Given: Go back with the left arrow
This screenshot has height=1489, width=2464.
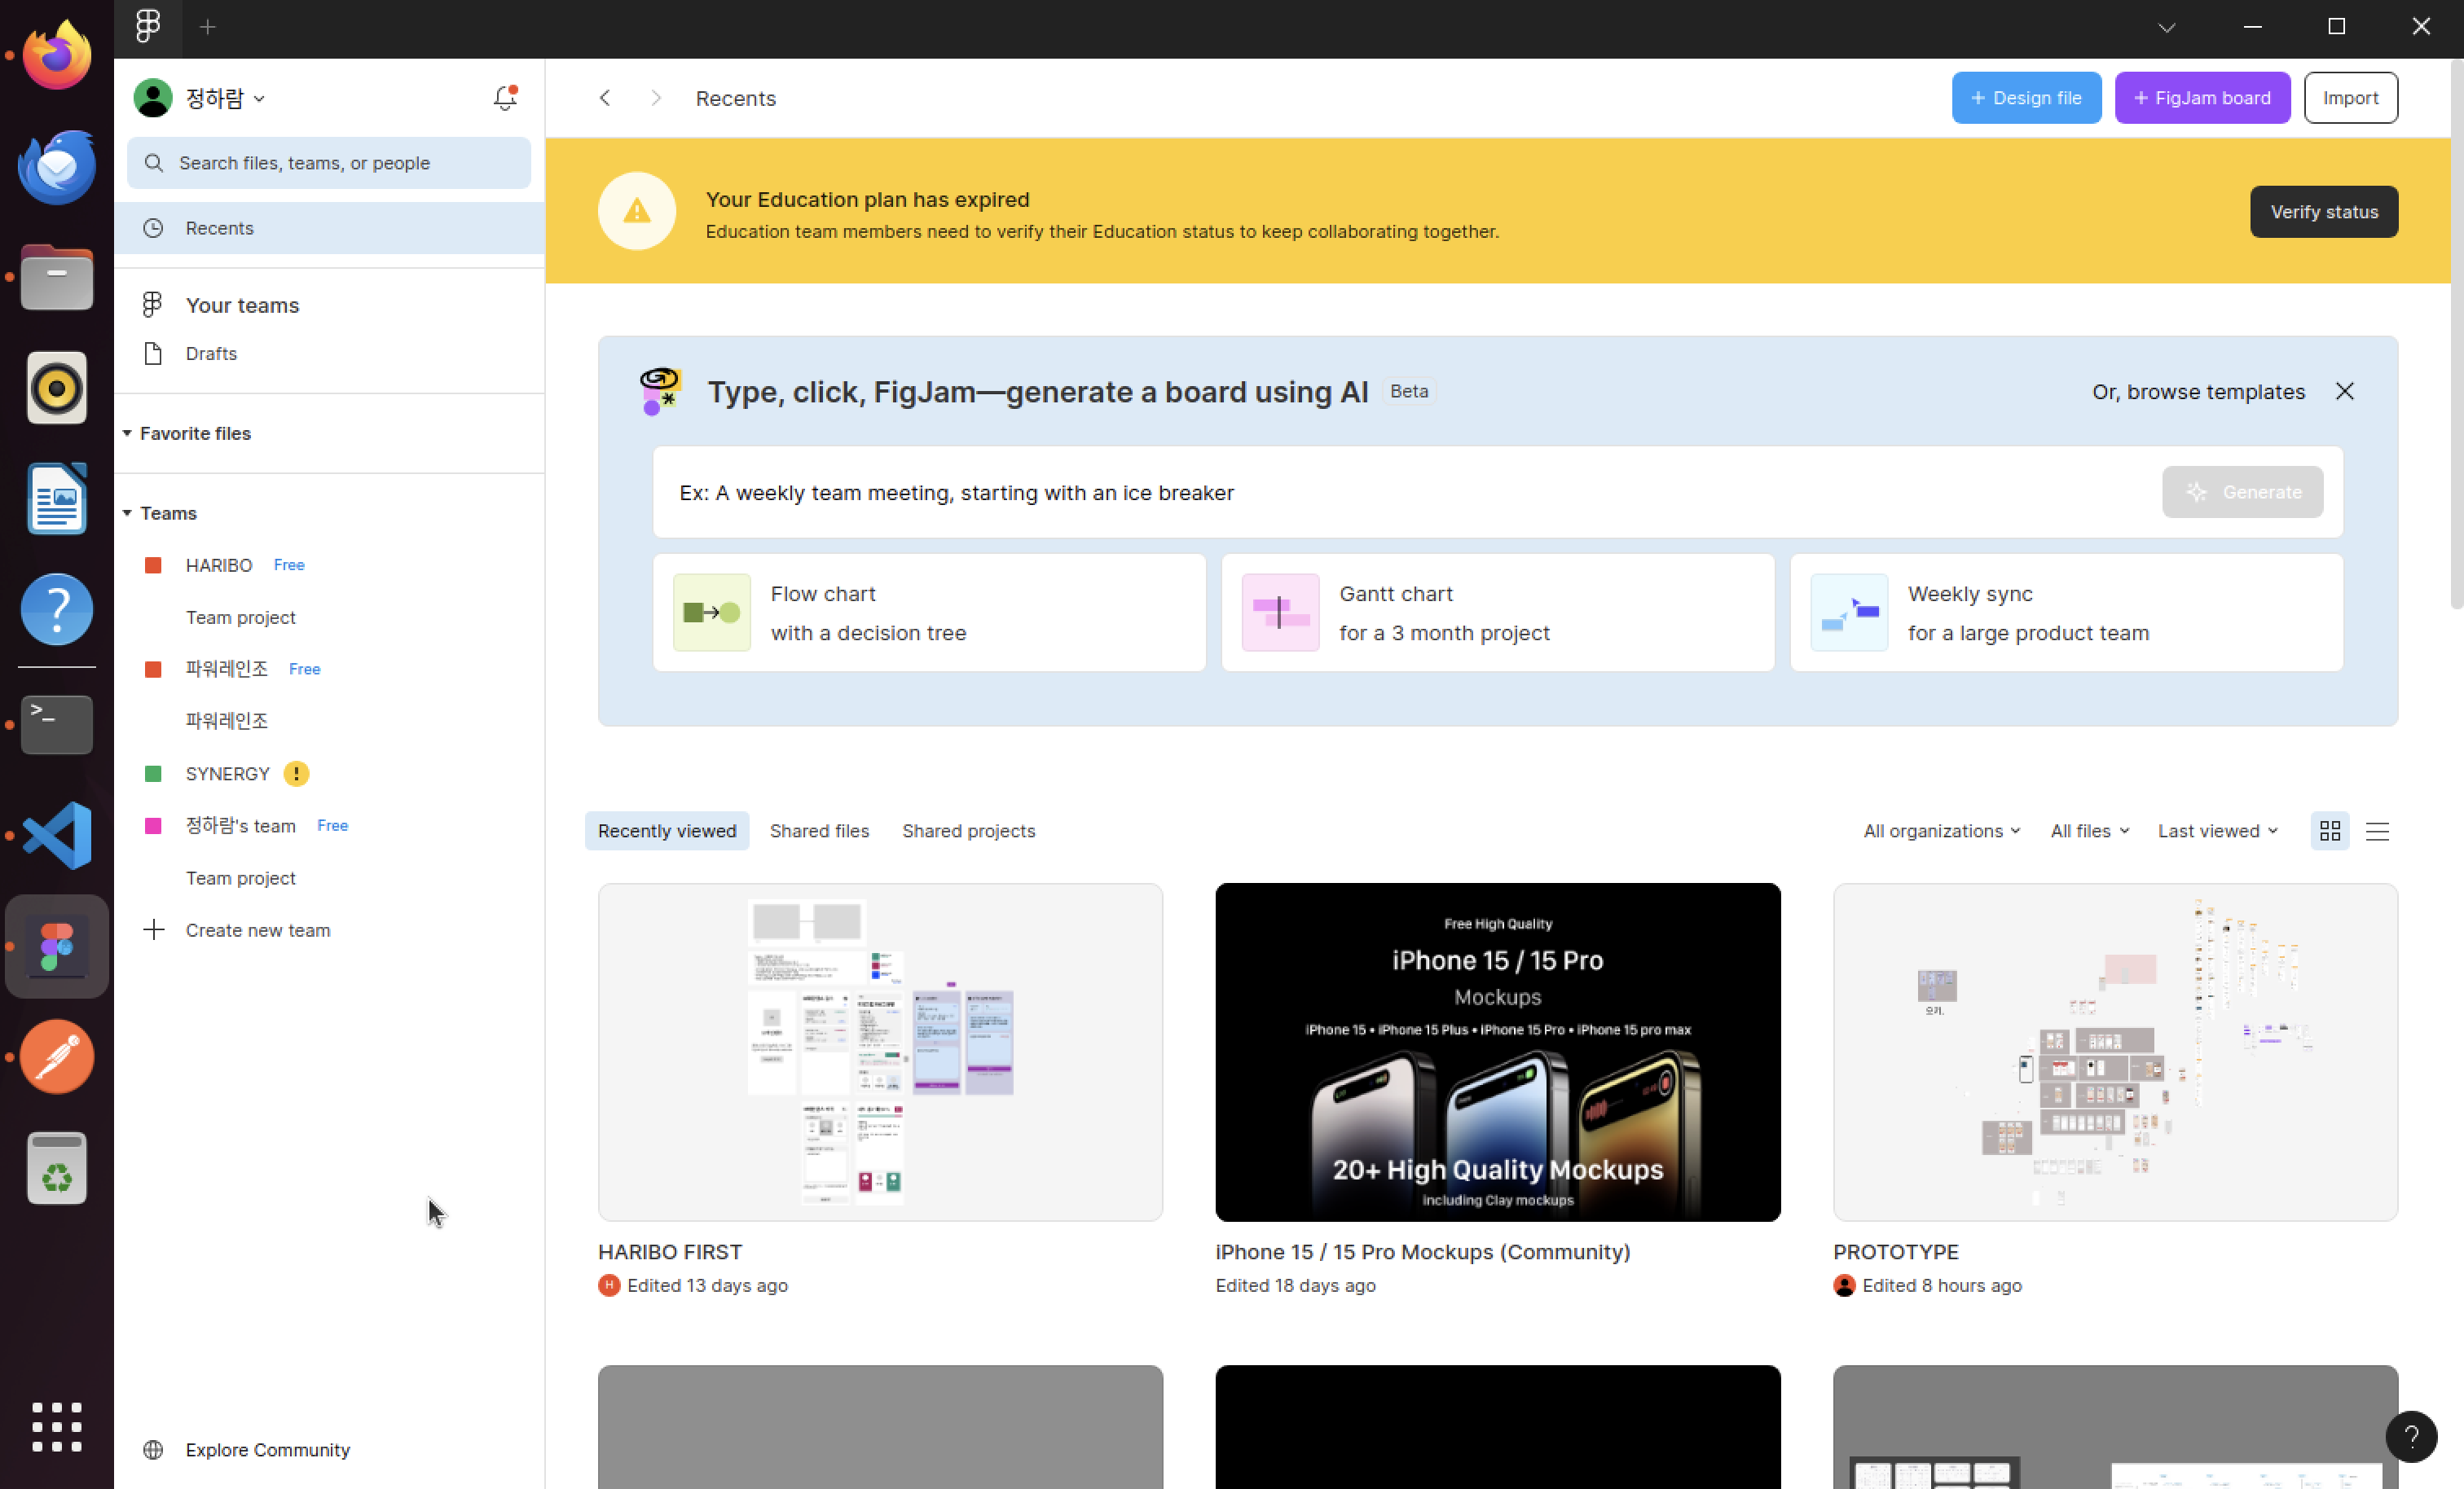Looking at the screenshot, I should 605,98.
